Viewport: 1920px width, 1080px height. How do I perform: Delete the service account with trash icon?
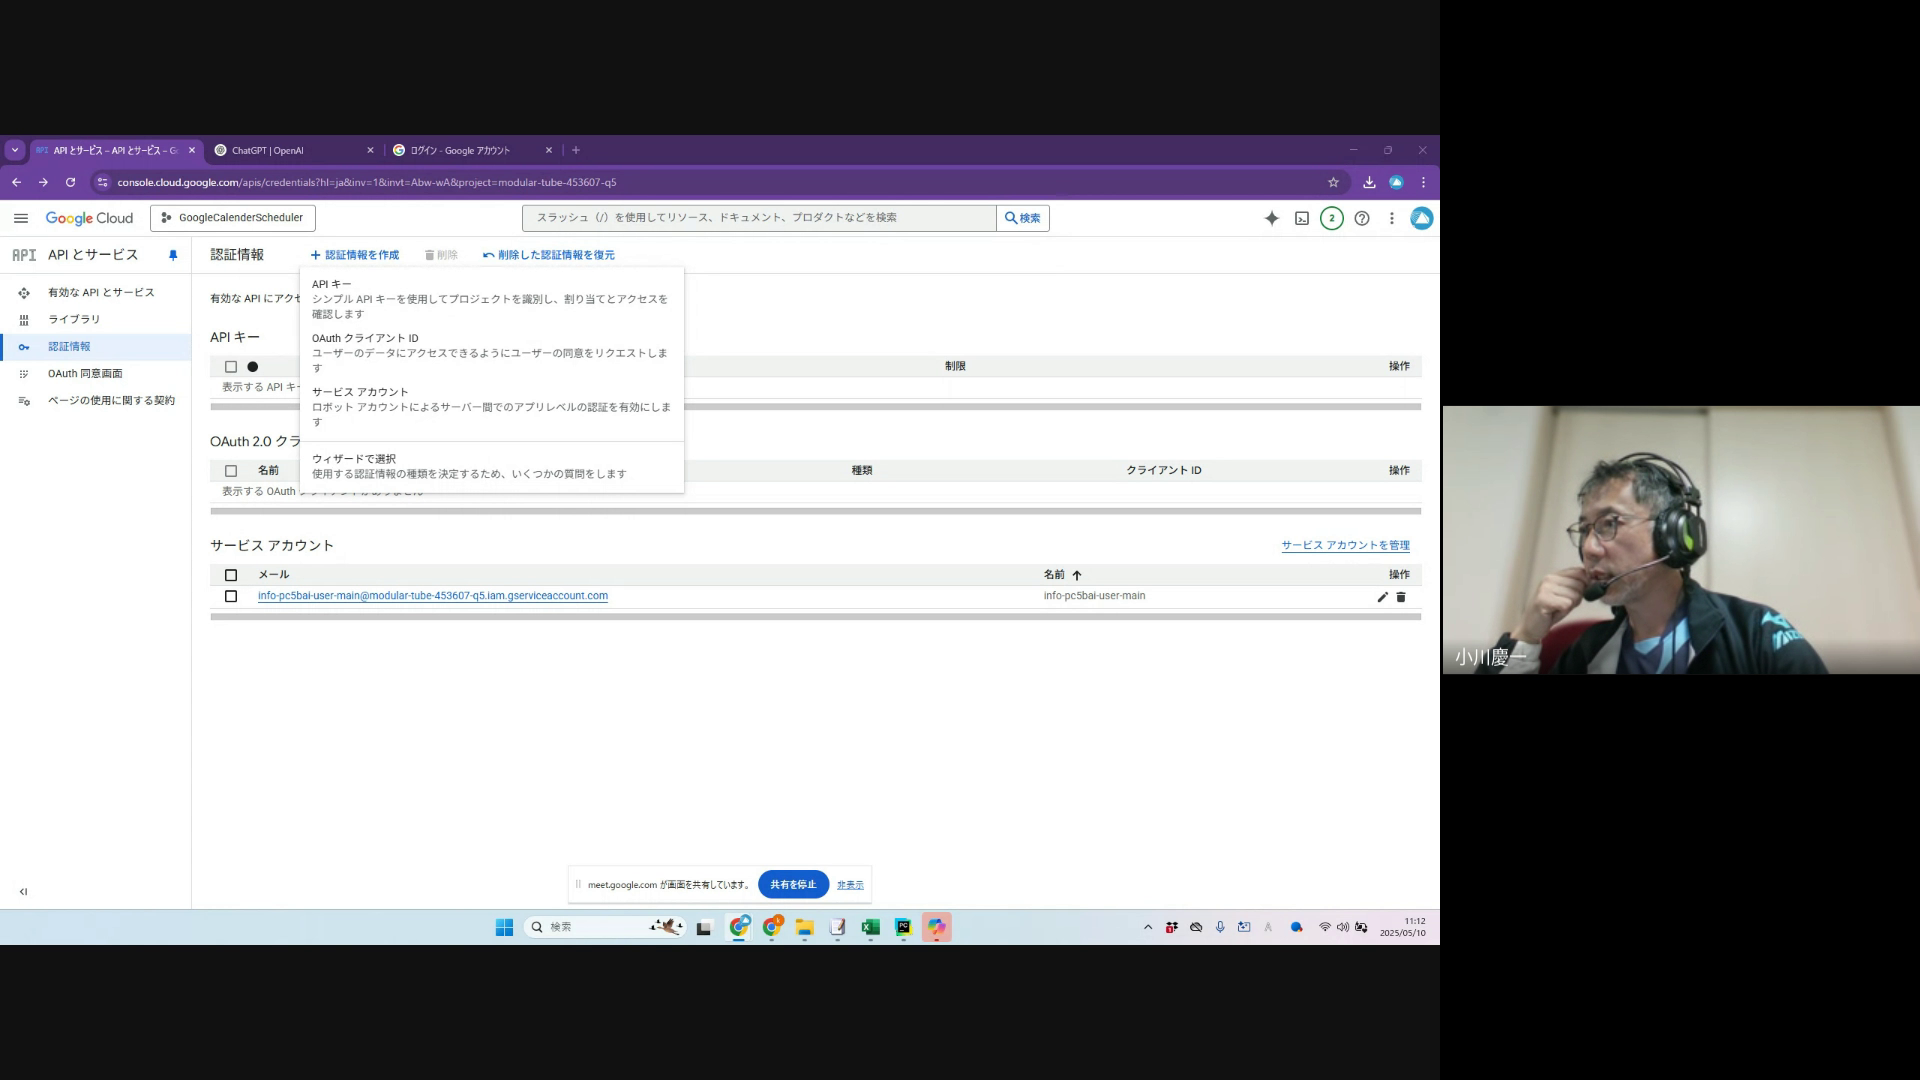[1400, 597]
